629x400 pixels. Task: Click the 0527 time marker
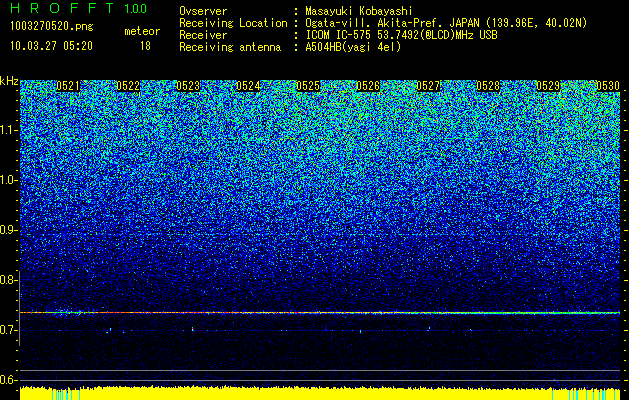428,86
